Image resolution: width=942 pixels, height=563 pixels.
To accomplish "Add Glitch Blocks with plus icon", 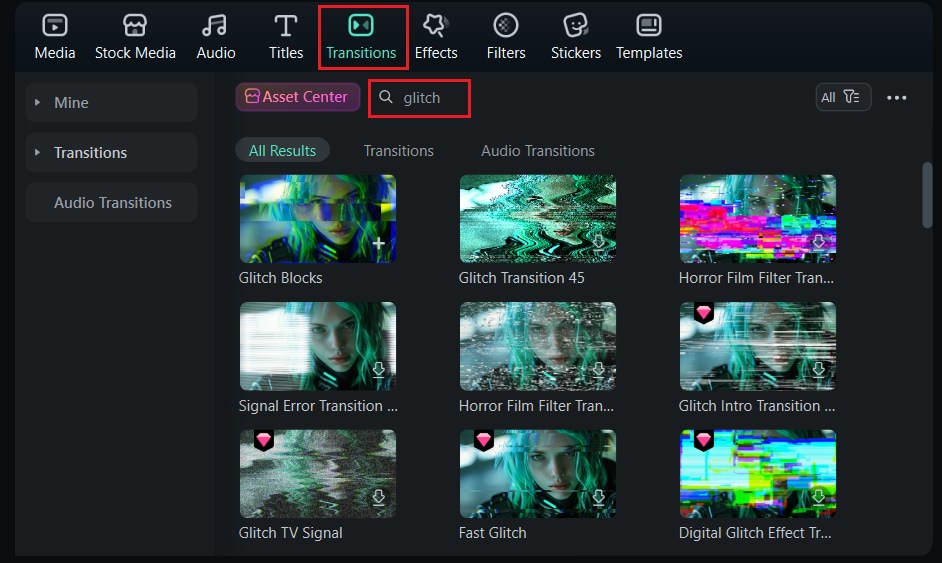I will 378,243.
